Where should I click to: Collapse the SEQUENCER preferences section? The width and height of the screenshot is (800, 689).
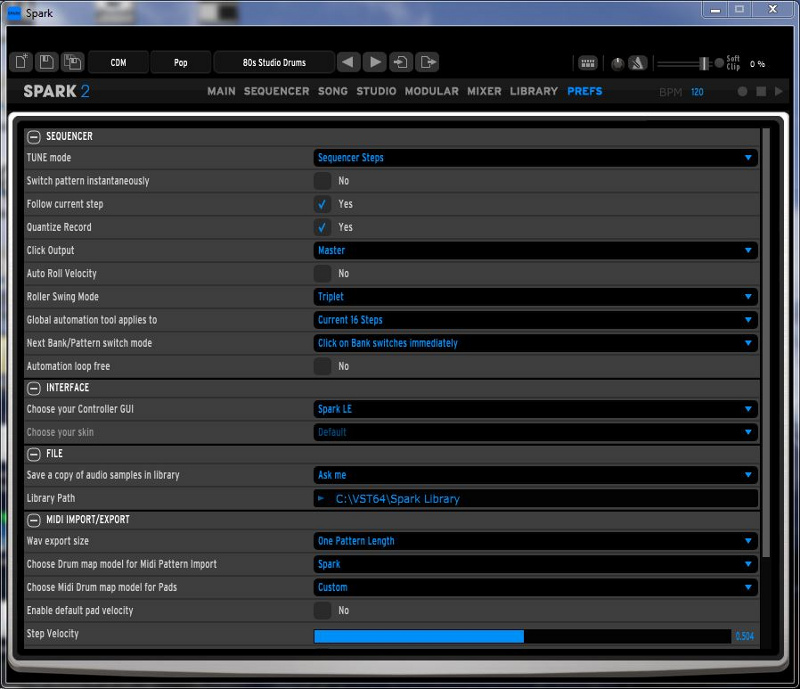click(34, 137)
